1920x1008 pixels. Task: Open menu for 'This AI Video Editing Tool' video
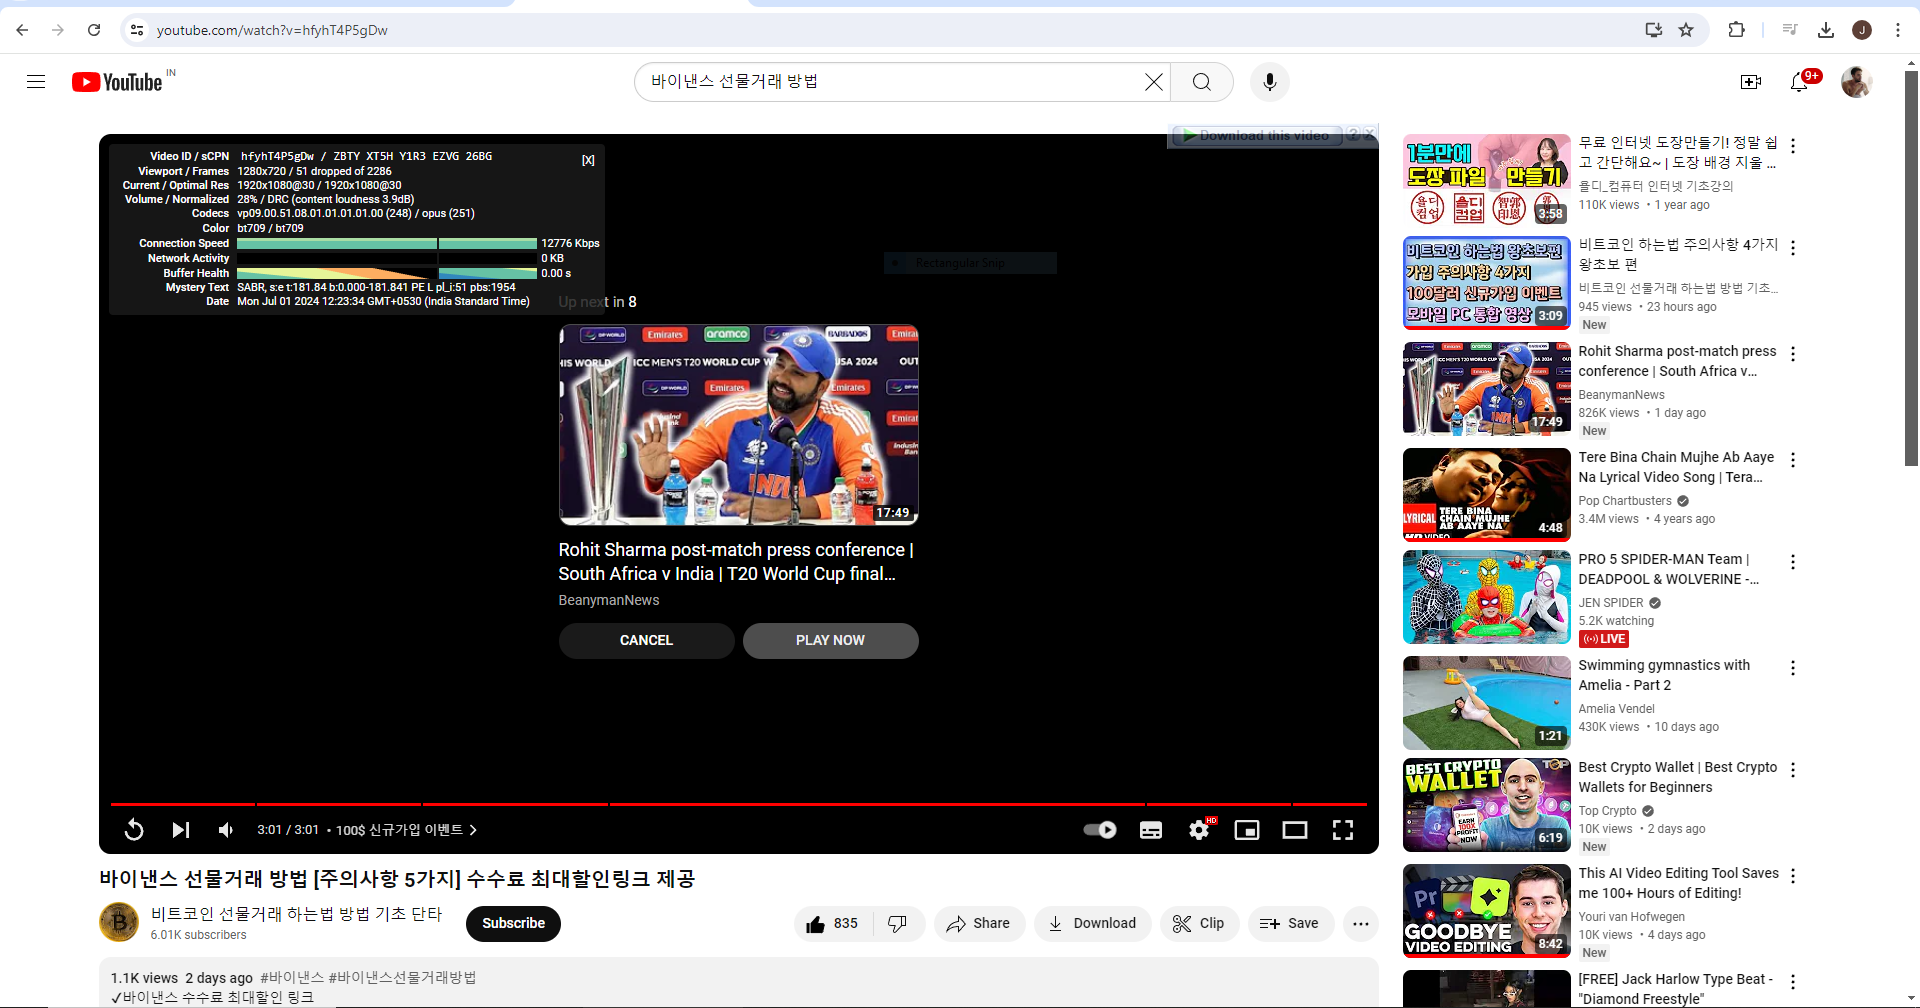[1793, 876]
